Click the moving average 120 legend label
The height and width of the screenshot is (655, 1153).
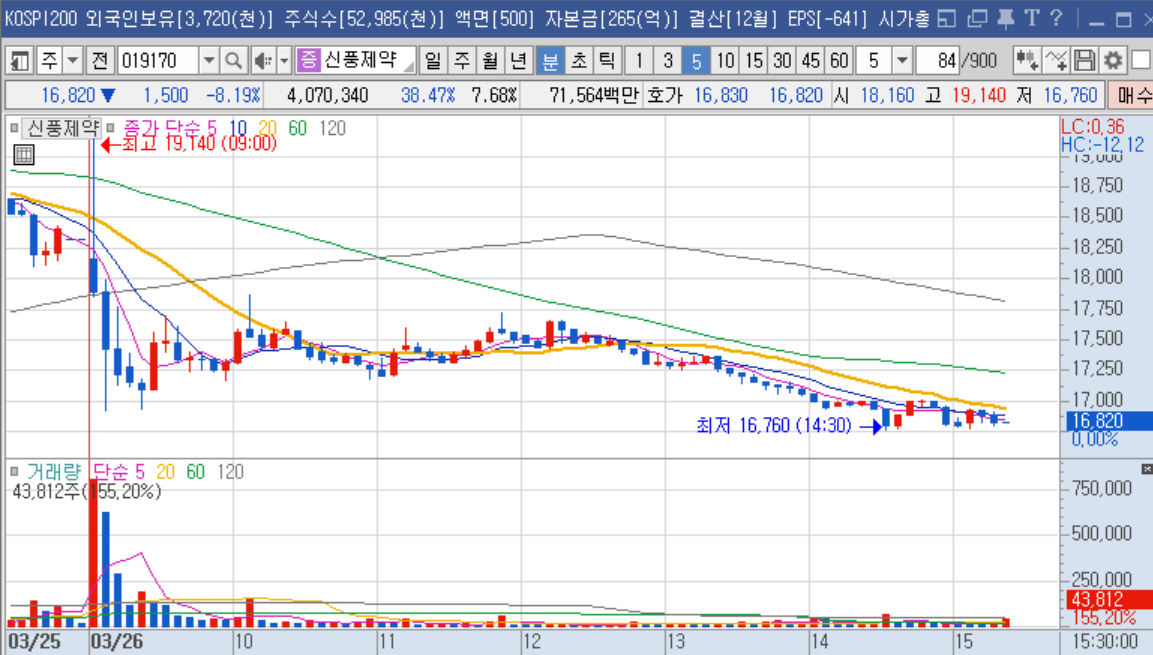point(332,129)
